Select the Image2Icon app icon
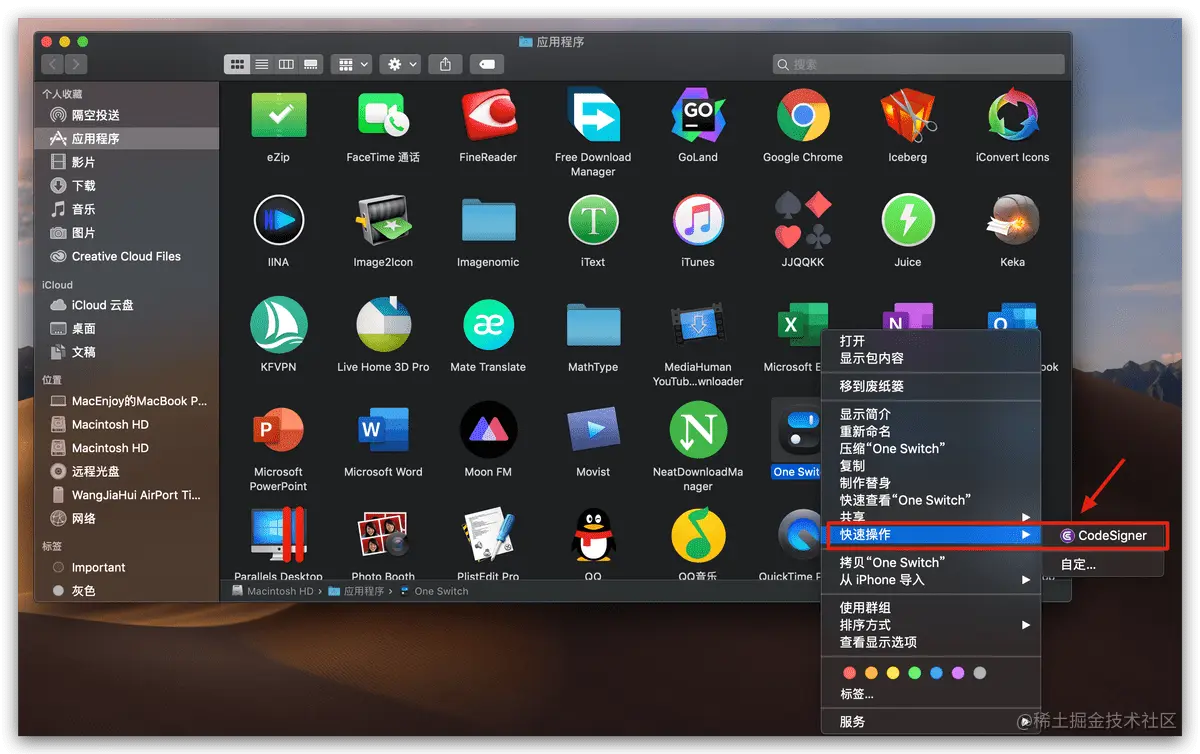 coord(383,221)
